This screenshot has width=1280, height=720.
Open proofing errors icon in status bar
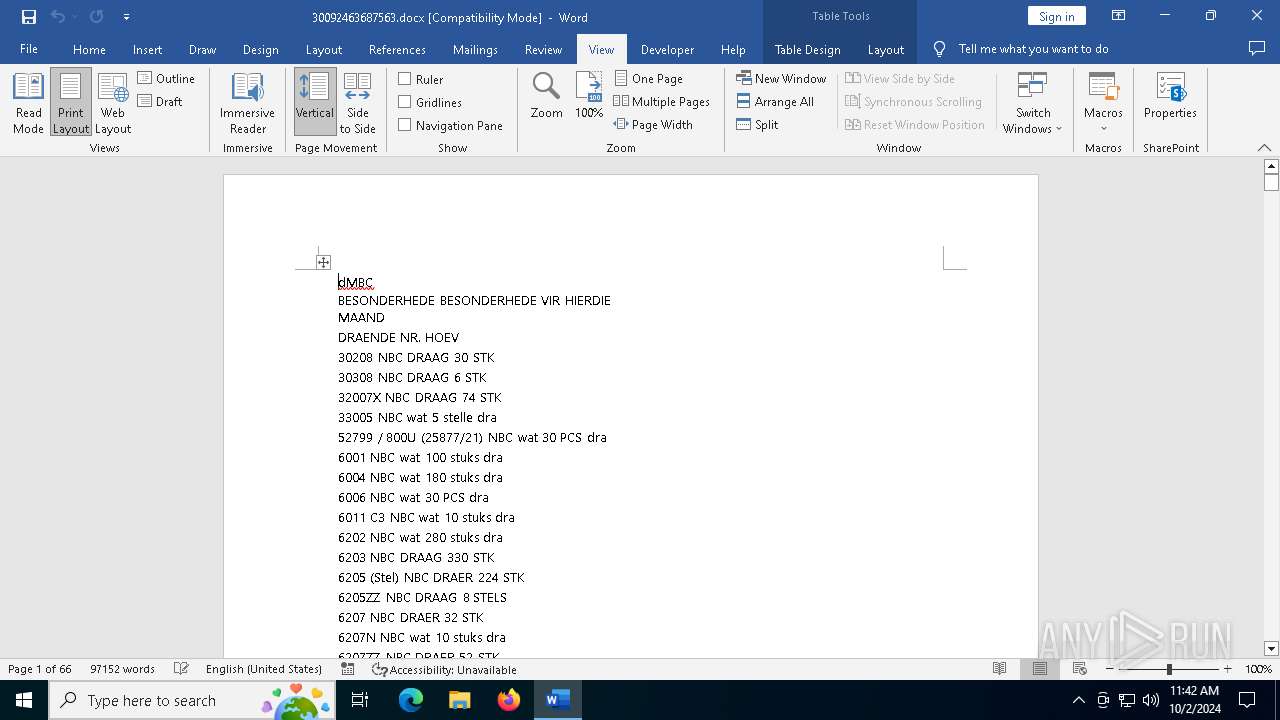point(181,669)
